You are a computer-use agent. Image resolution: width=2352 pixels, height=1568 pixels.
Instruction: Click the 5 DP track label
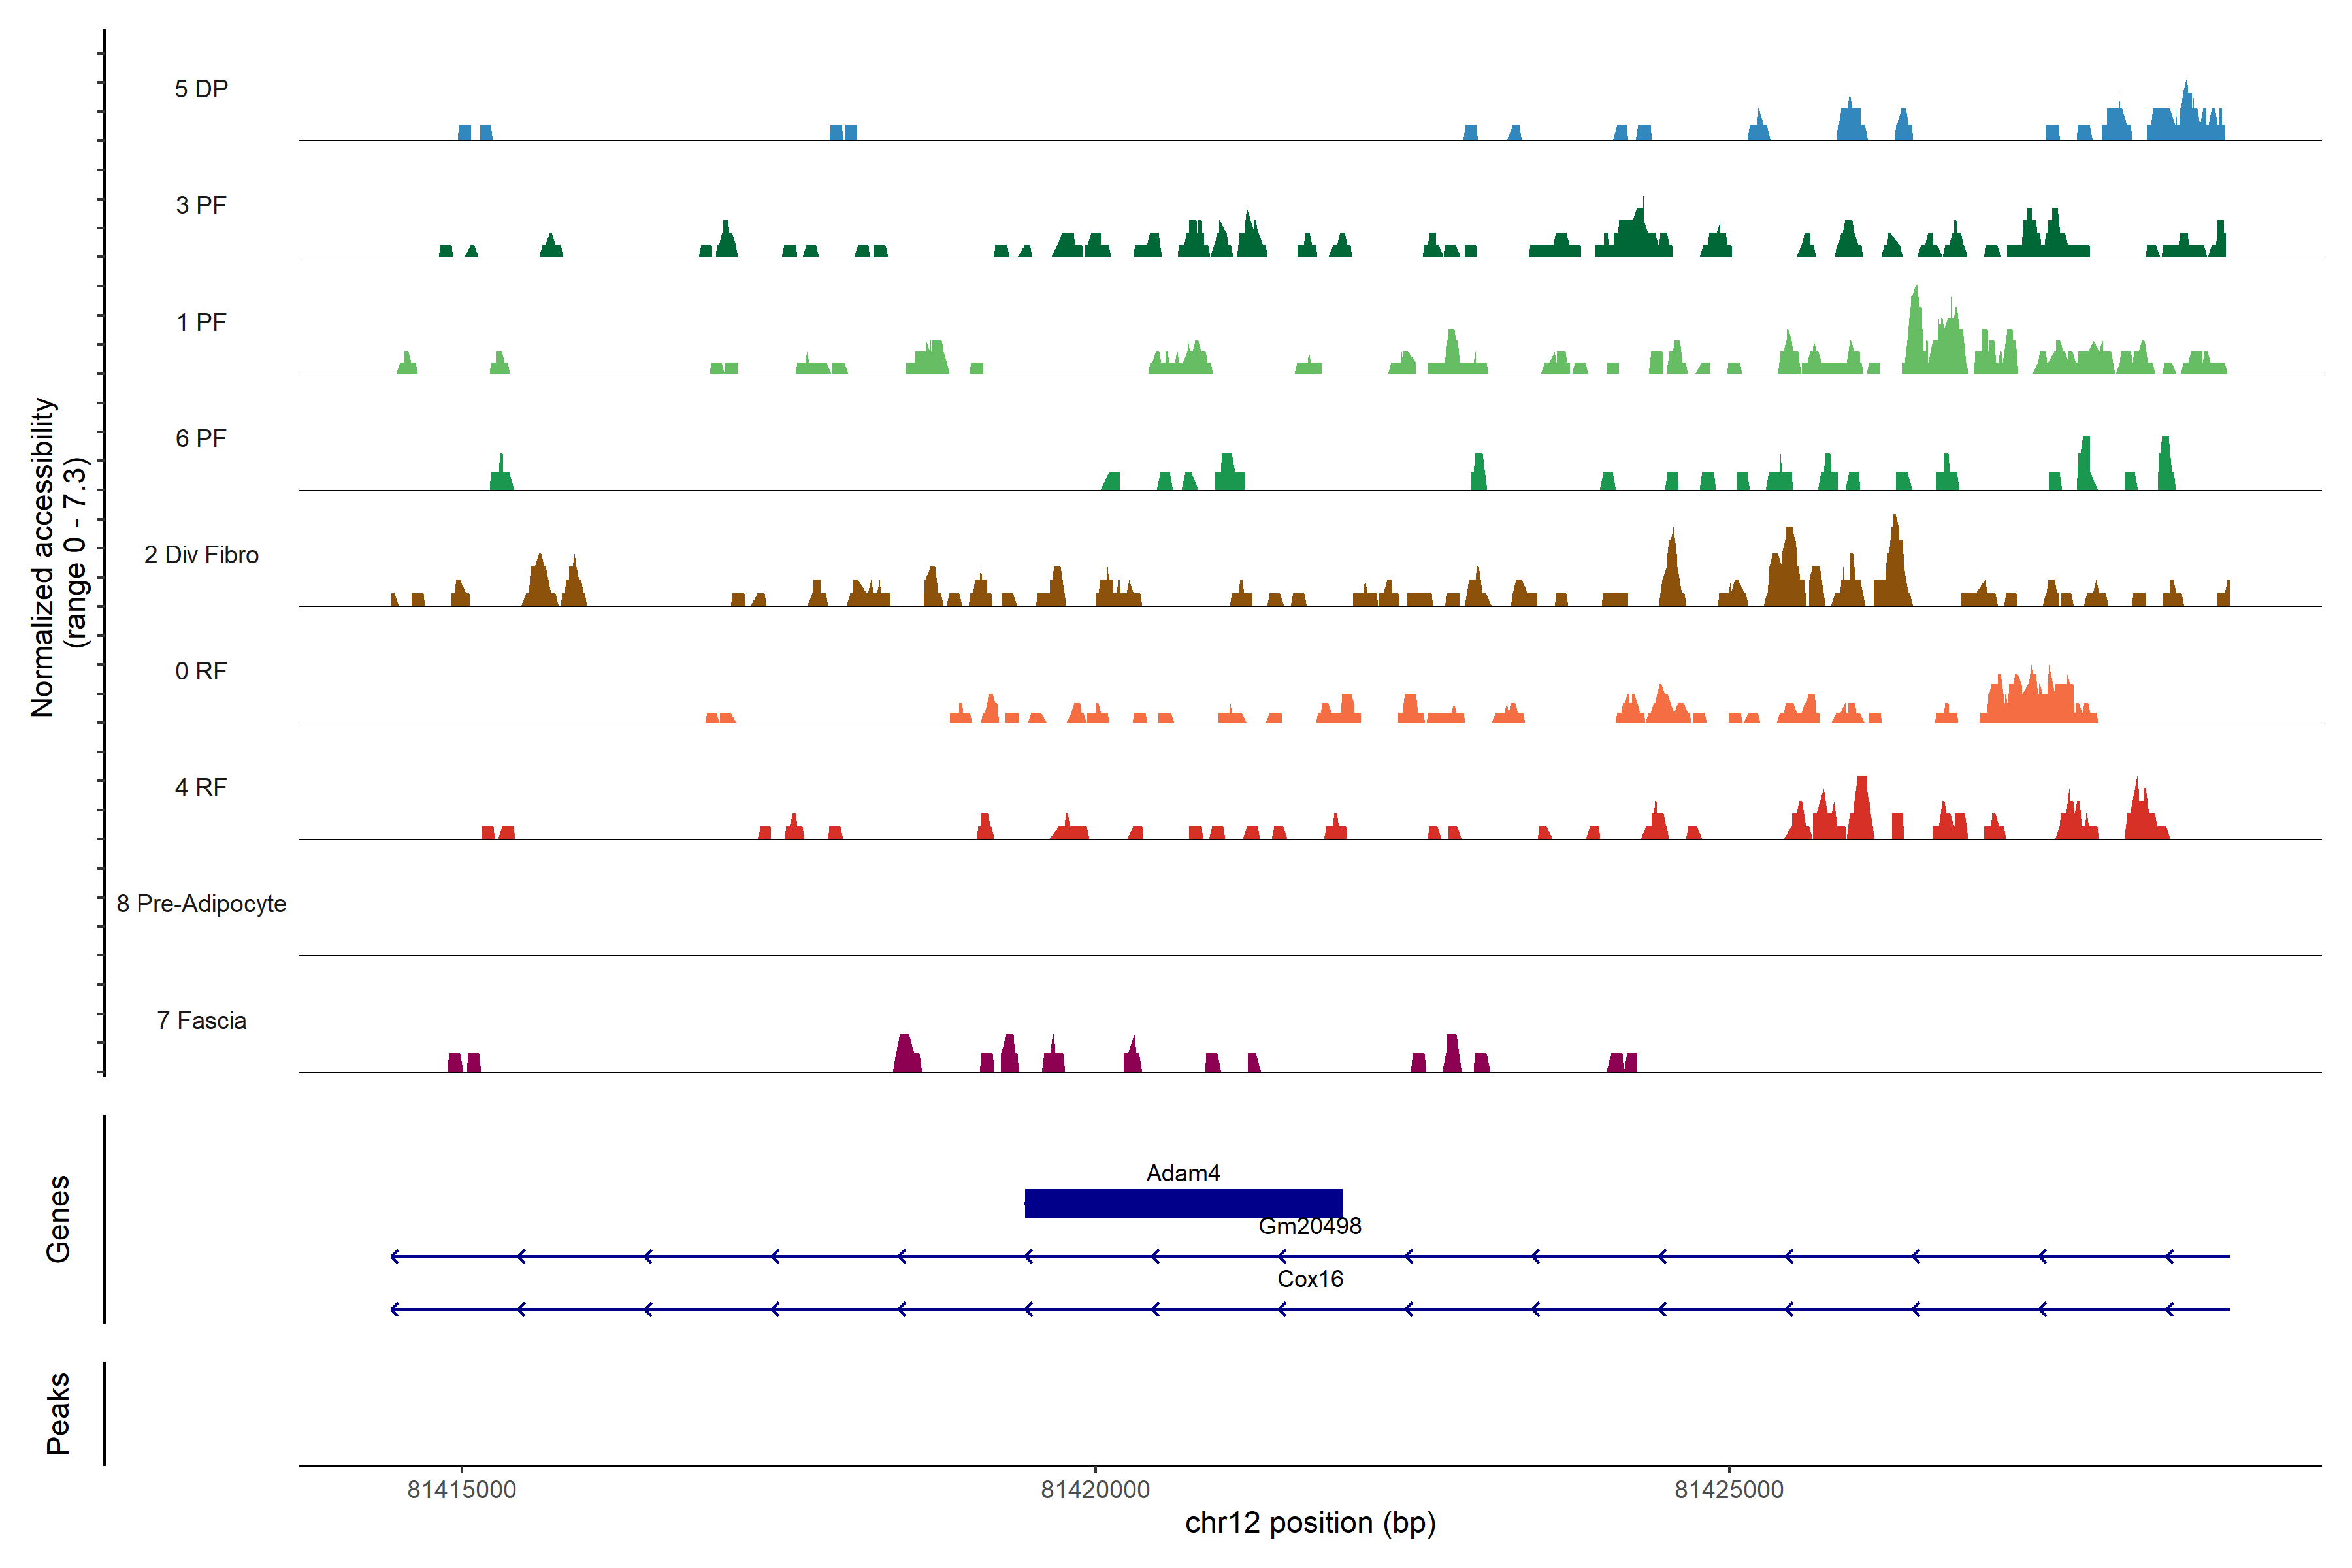[x=201, y=89]
